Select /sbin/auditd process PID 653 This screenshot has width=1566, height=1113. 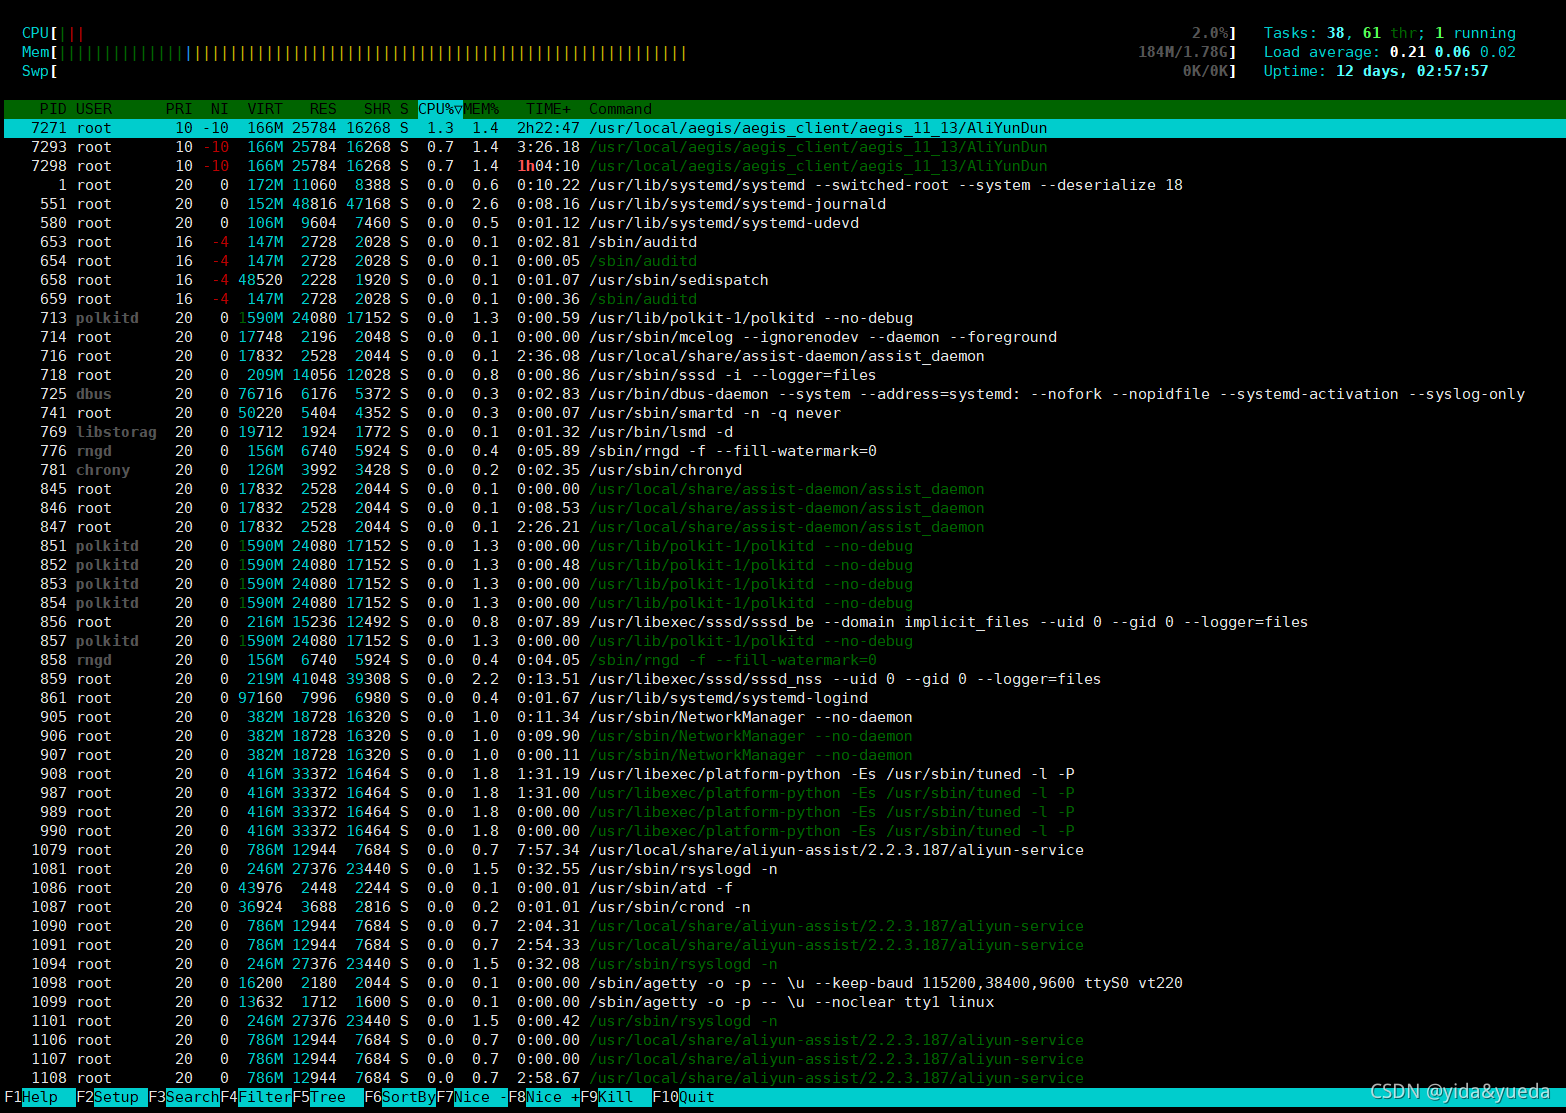pyautogui.click(x=783, y=242)
